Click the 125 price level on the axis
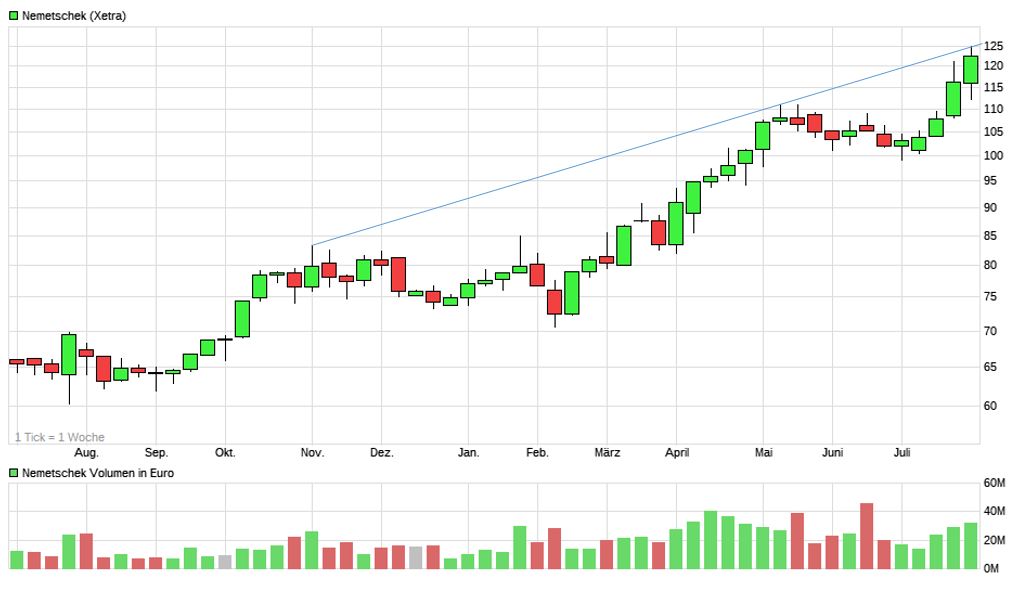This screenshot has height=600, width=1018. 993,46
